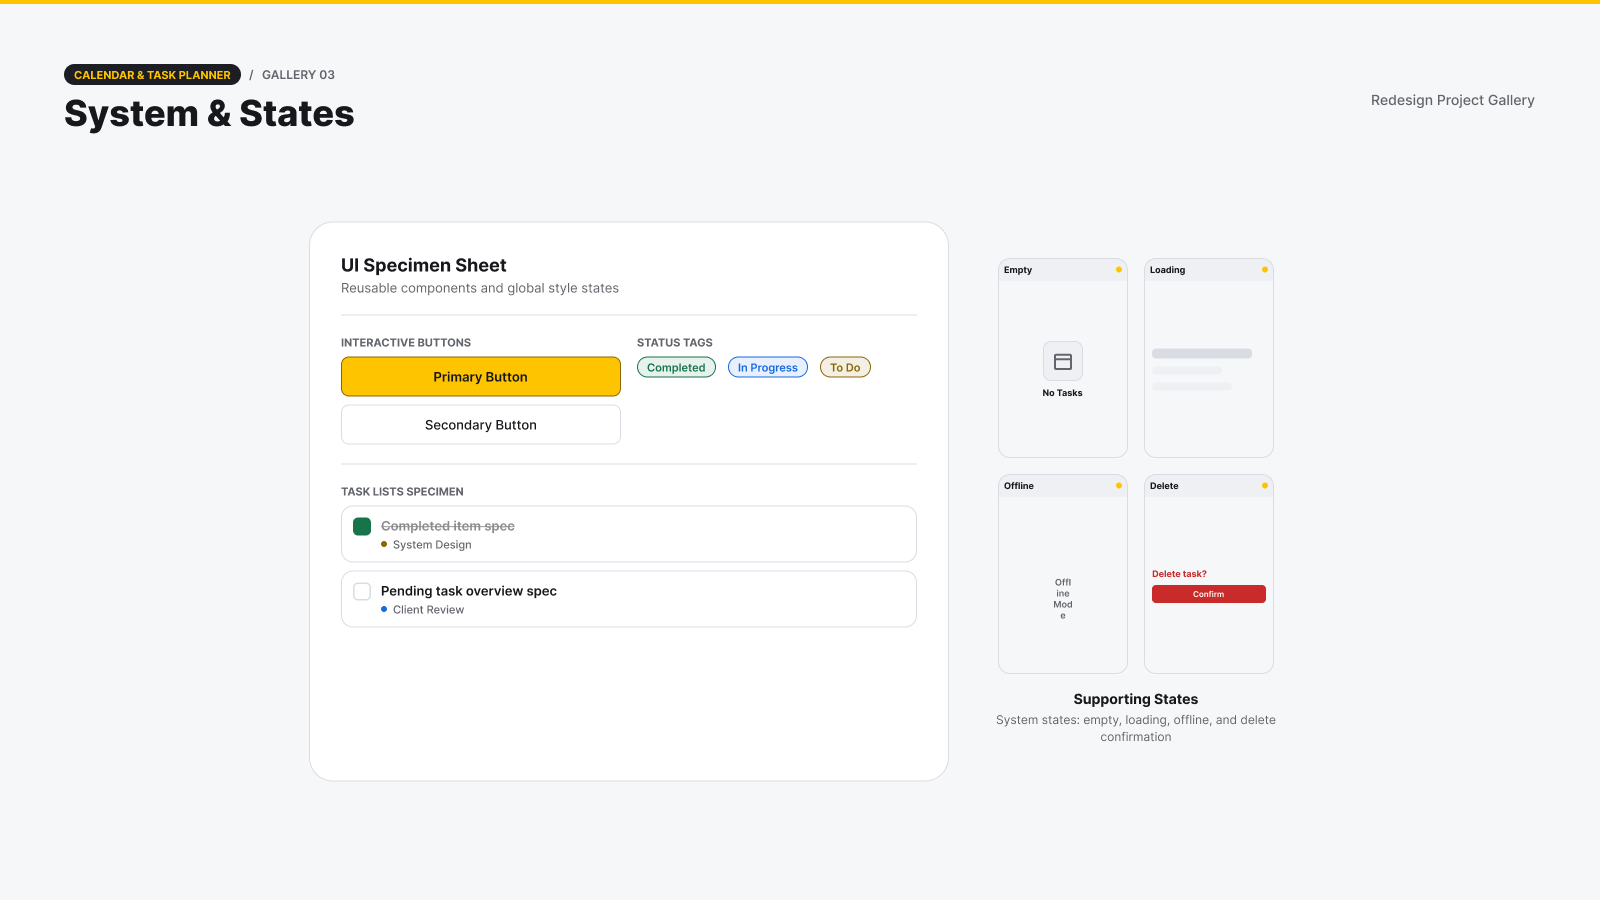Open the Loading state thumbnail

click(1209, 358)
